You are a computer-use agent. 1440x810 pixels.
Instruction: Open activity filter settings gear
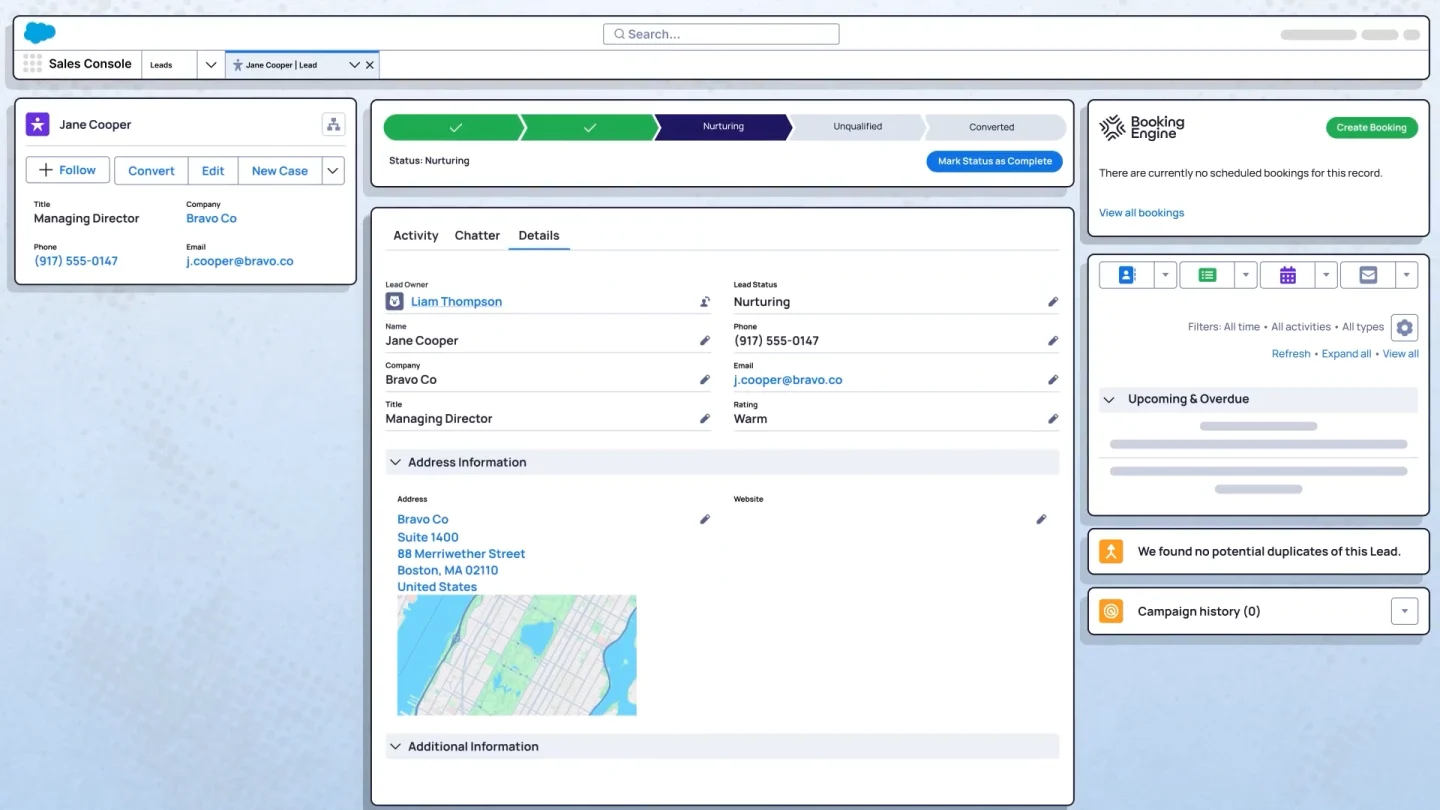click(x=1404, y=327)
